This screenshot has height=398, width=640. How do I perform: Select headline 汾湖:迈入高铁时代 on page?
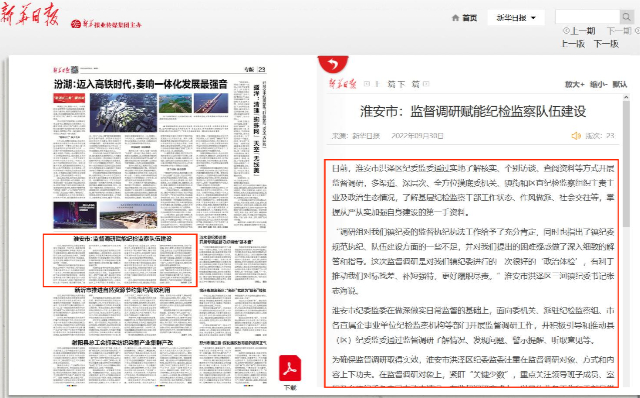coord(140,84)
